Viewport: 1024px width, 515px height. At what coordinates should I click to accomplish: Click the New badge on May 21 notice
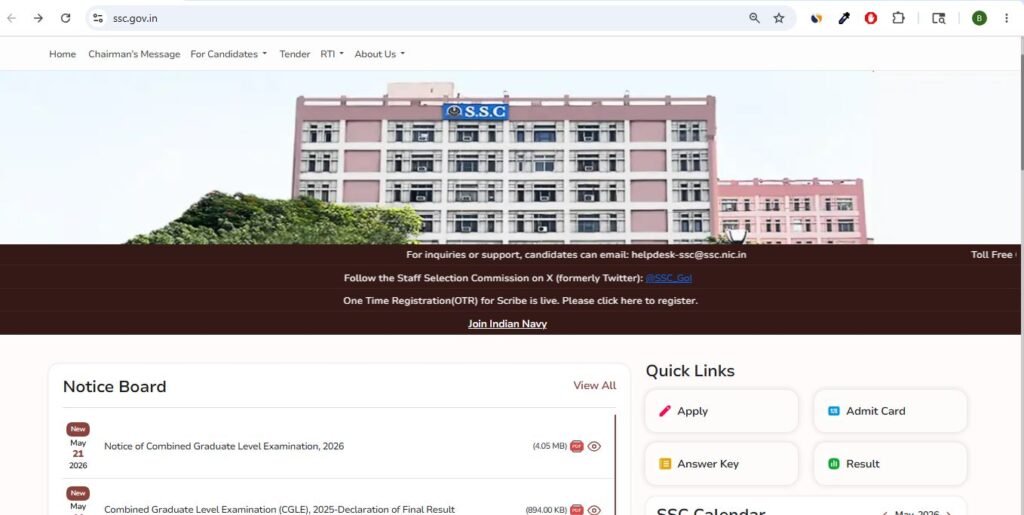[78, 429]
